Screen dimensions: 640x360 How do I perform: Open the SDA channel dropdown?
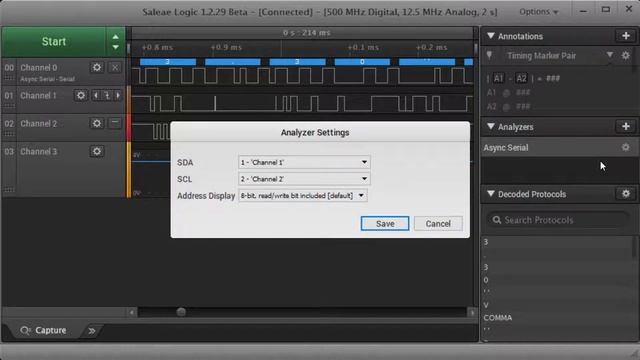304,162
